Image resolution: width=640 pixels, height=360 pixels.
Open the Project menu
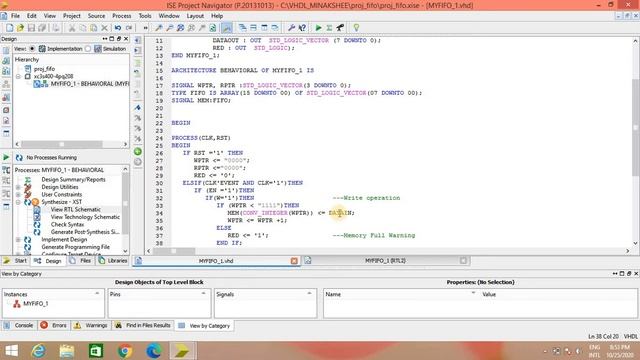pos(71,16)
